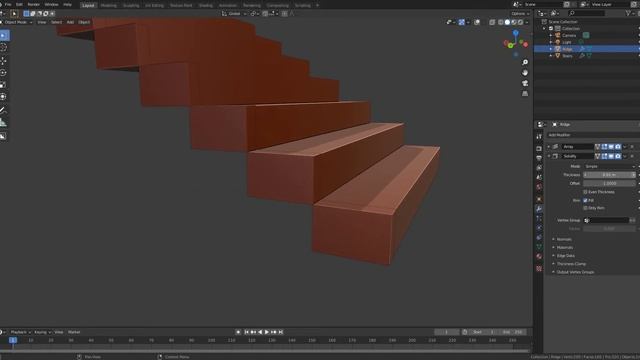Toggle X-ray mode in viewport header
This screenshot has height=360, width=640.
point(492,22)
